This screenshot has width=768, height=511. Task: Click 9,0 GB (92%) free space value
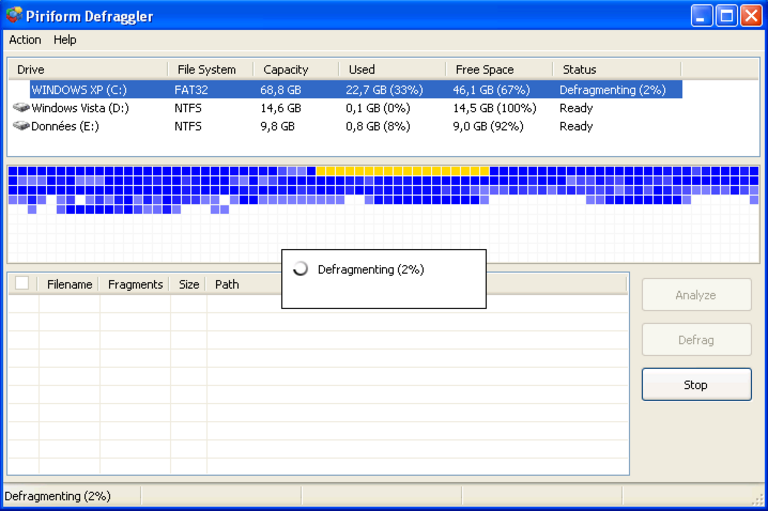pyautogui.click(x=488, y=126)
